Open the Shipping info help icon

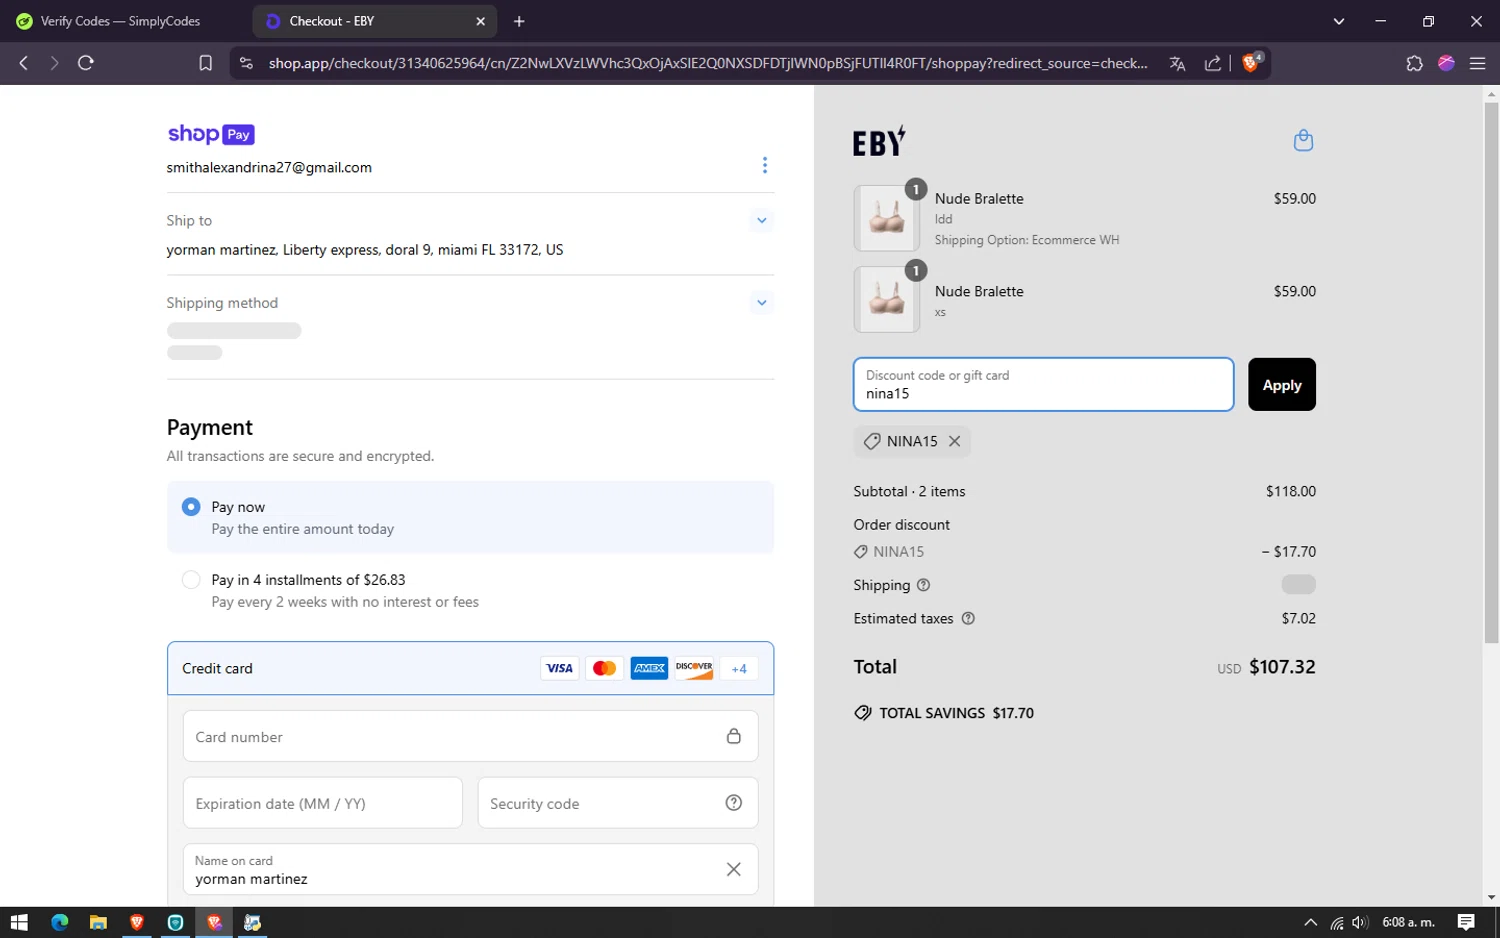click(x=923, y=585)
